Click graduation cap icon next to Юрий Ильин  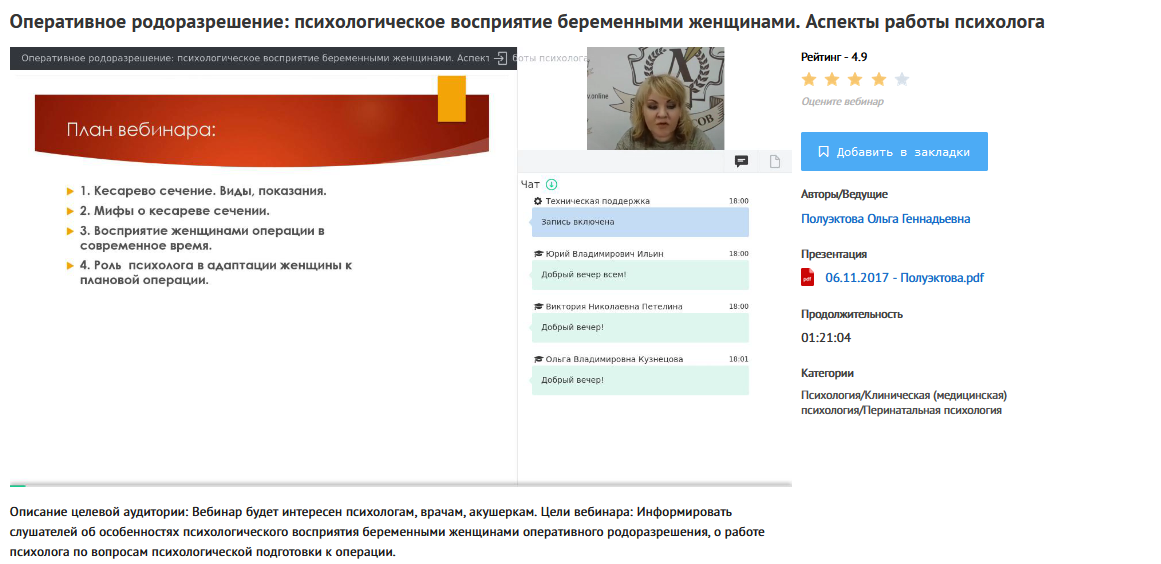[538, 254]
